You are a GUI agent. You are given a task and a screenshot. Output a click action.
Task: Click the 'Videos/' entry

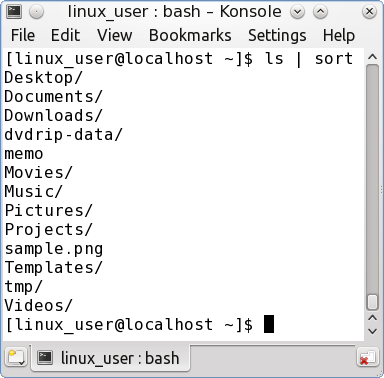[38, 306]
